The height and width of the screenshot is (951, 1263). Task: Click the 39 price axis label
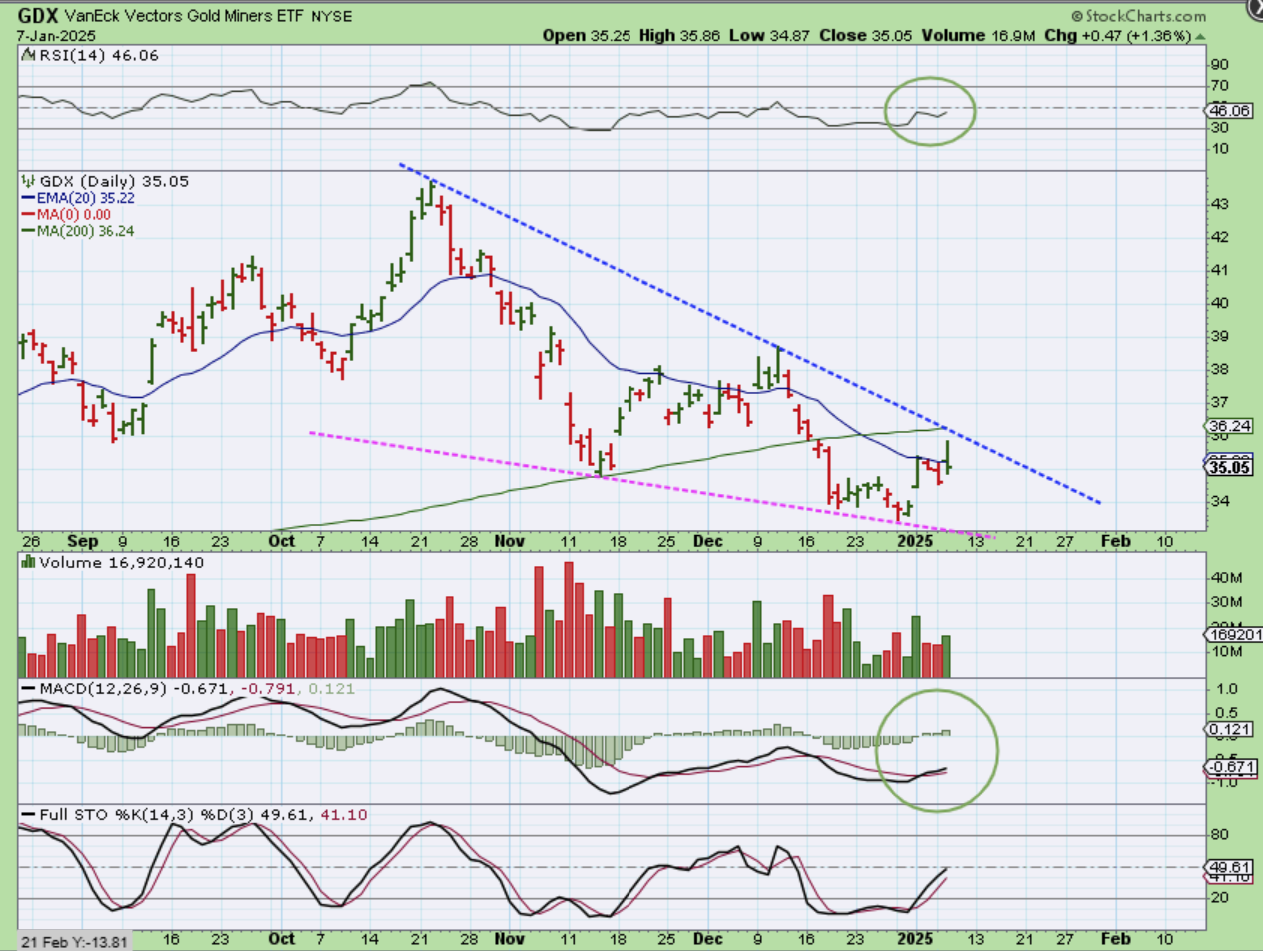pyautogui.click(x=1221, y=337)
